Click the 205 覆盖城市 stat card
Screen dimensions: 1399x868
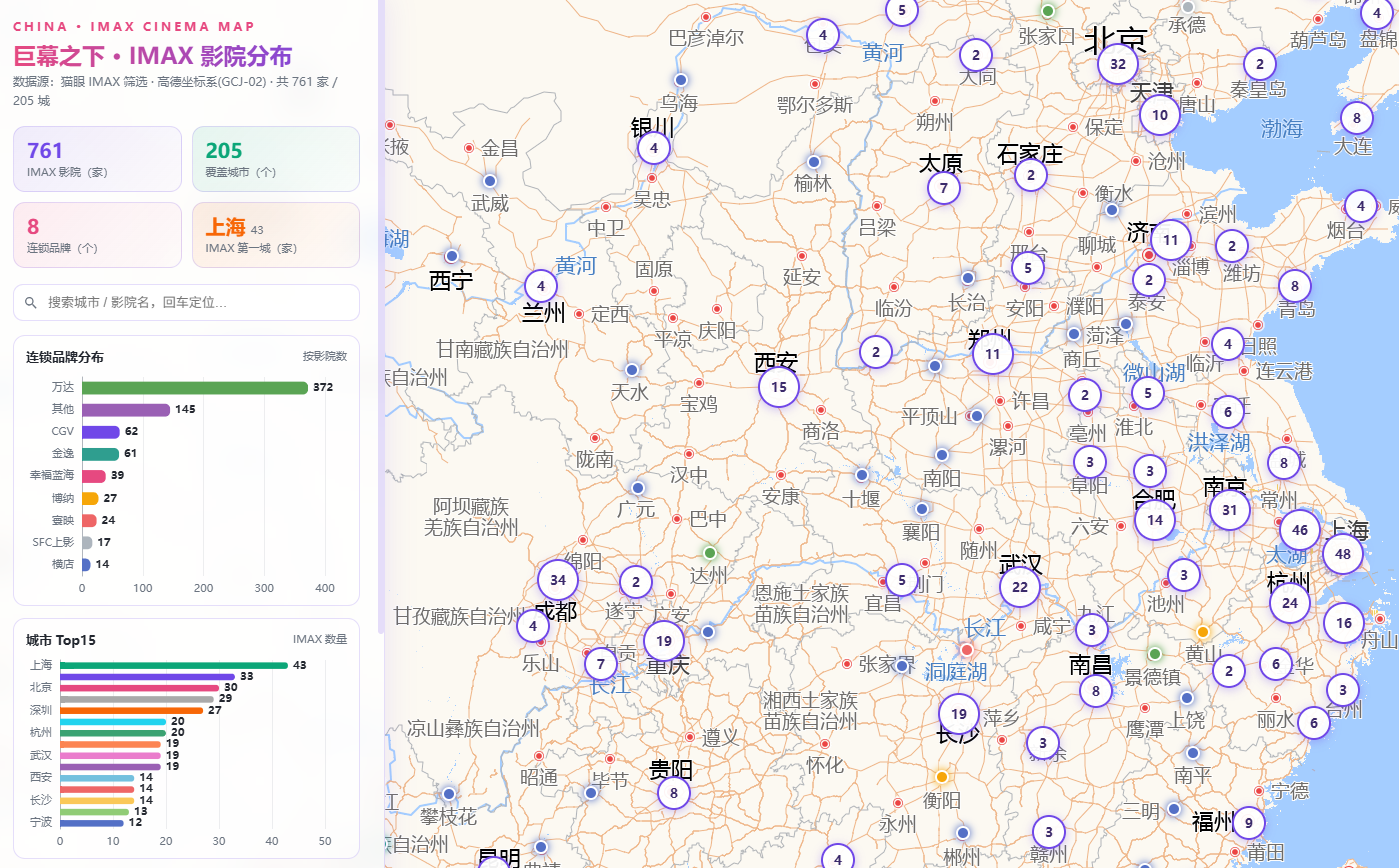pos(275,159)
